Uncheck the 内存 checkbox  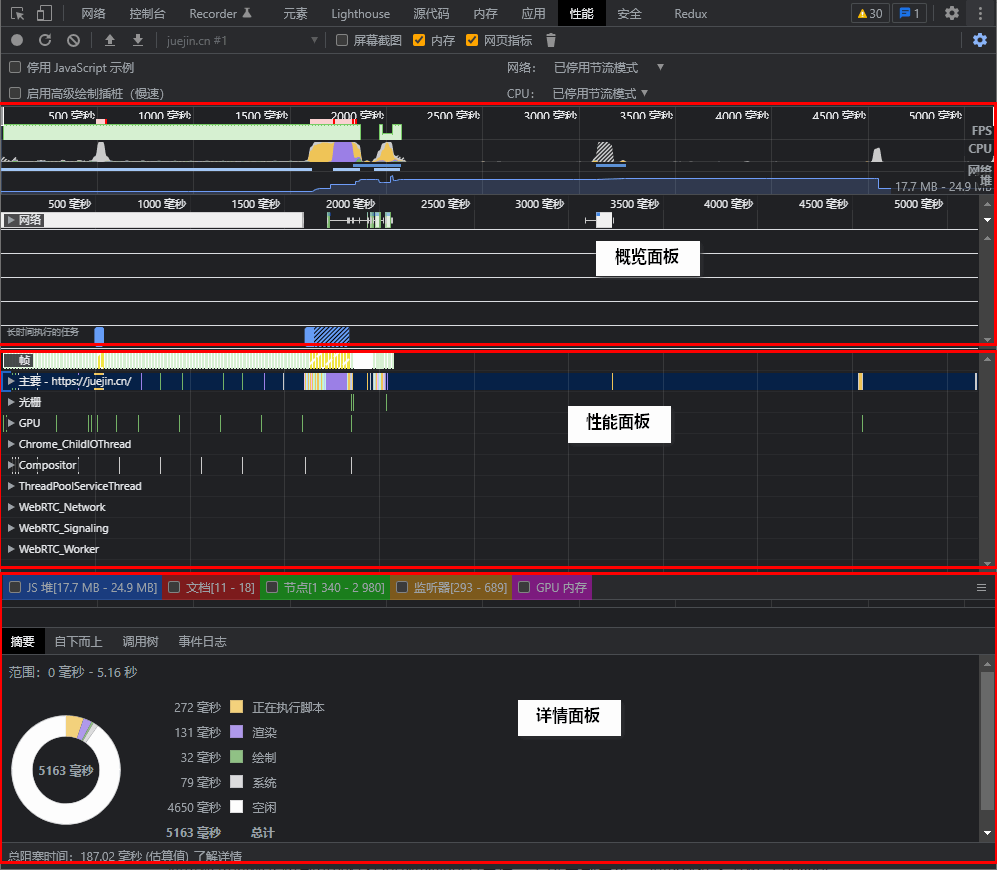point(420,40)
